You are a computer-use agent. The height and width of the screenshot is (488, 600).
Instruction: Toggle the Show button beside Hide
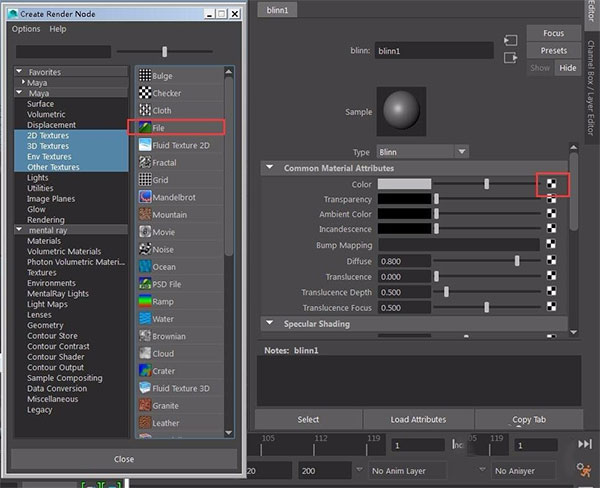(540, 67)
